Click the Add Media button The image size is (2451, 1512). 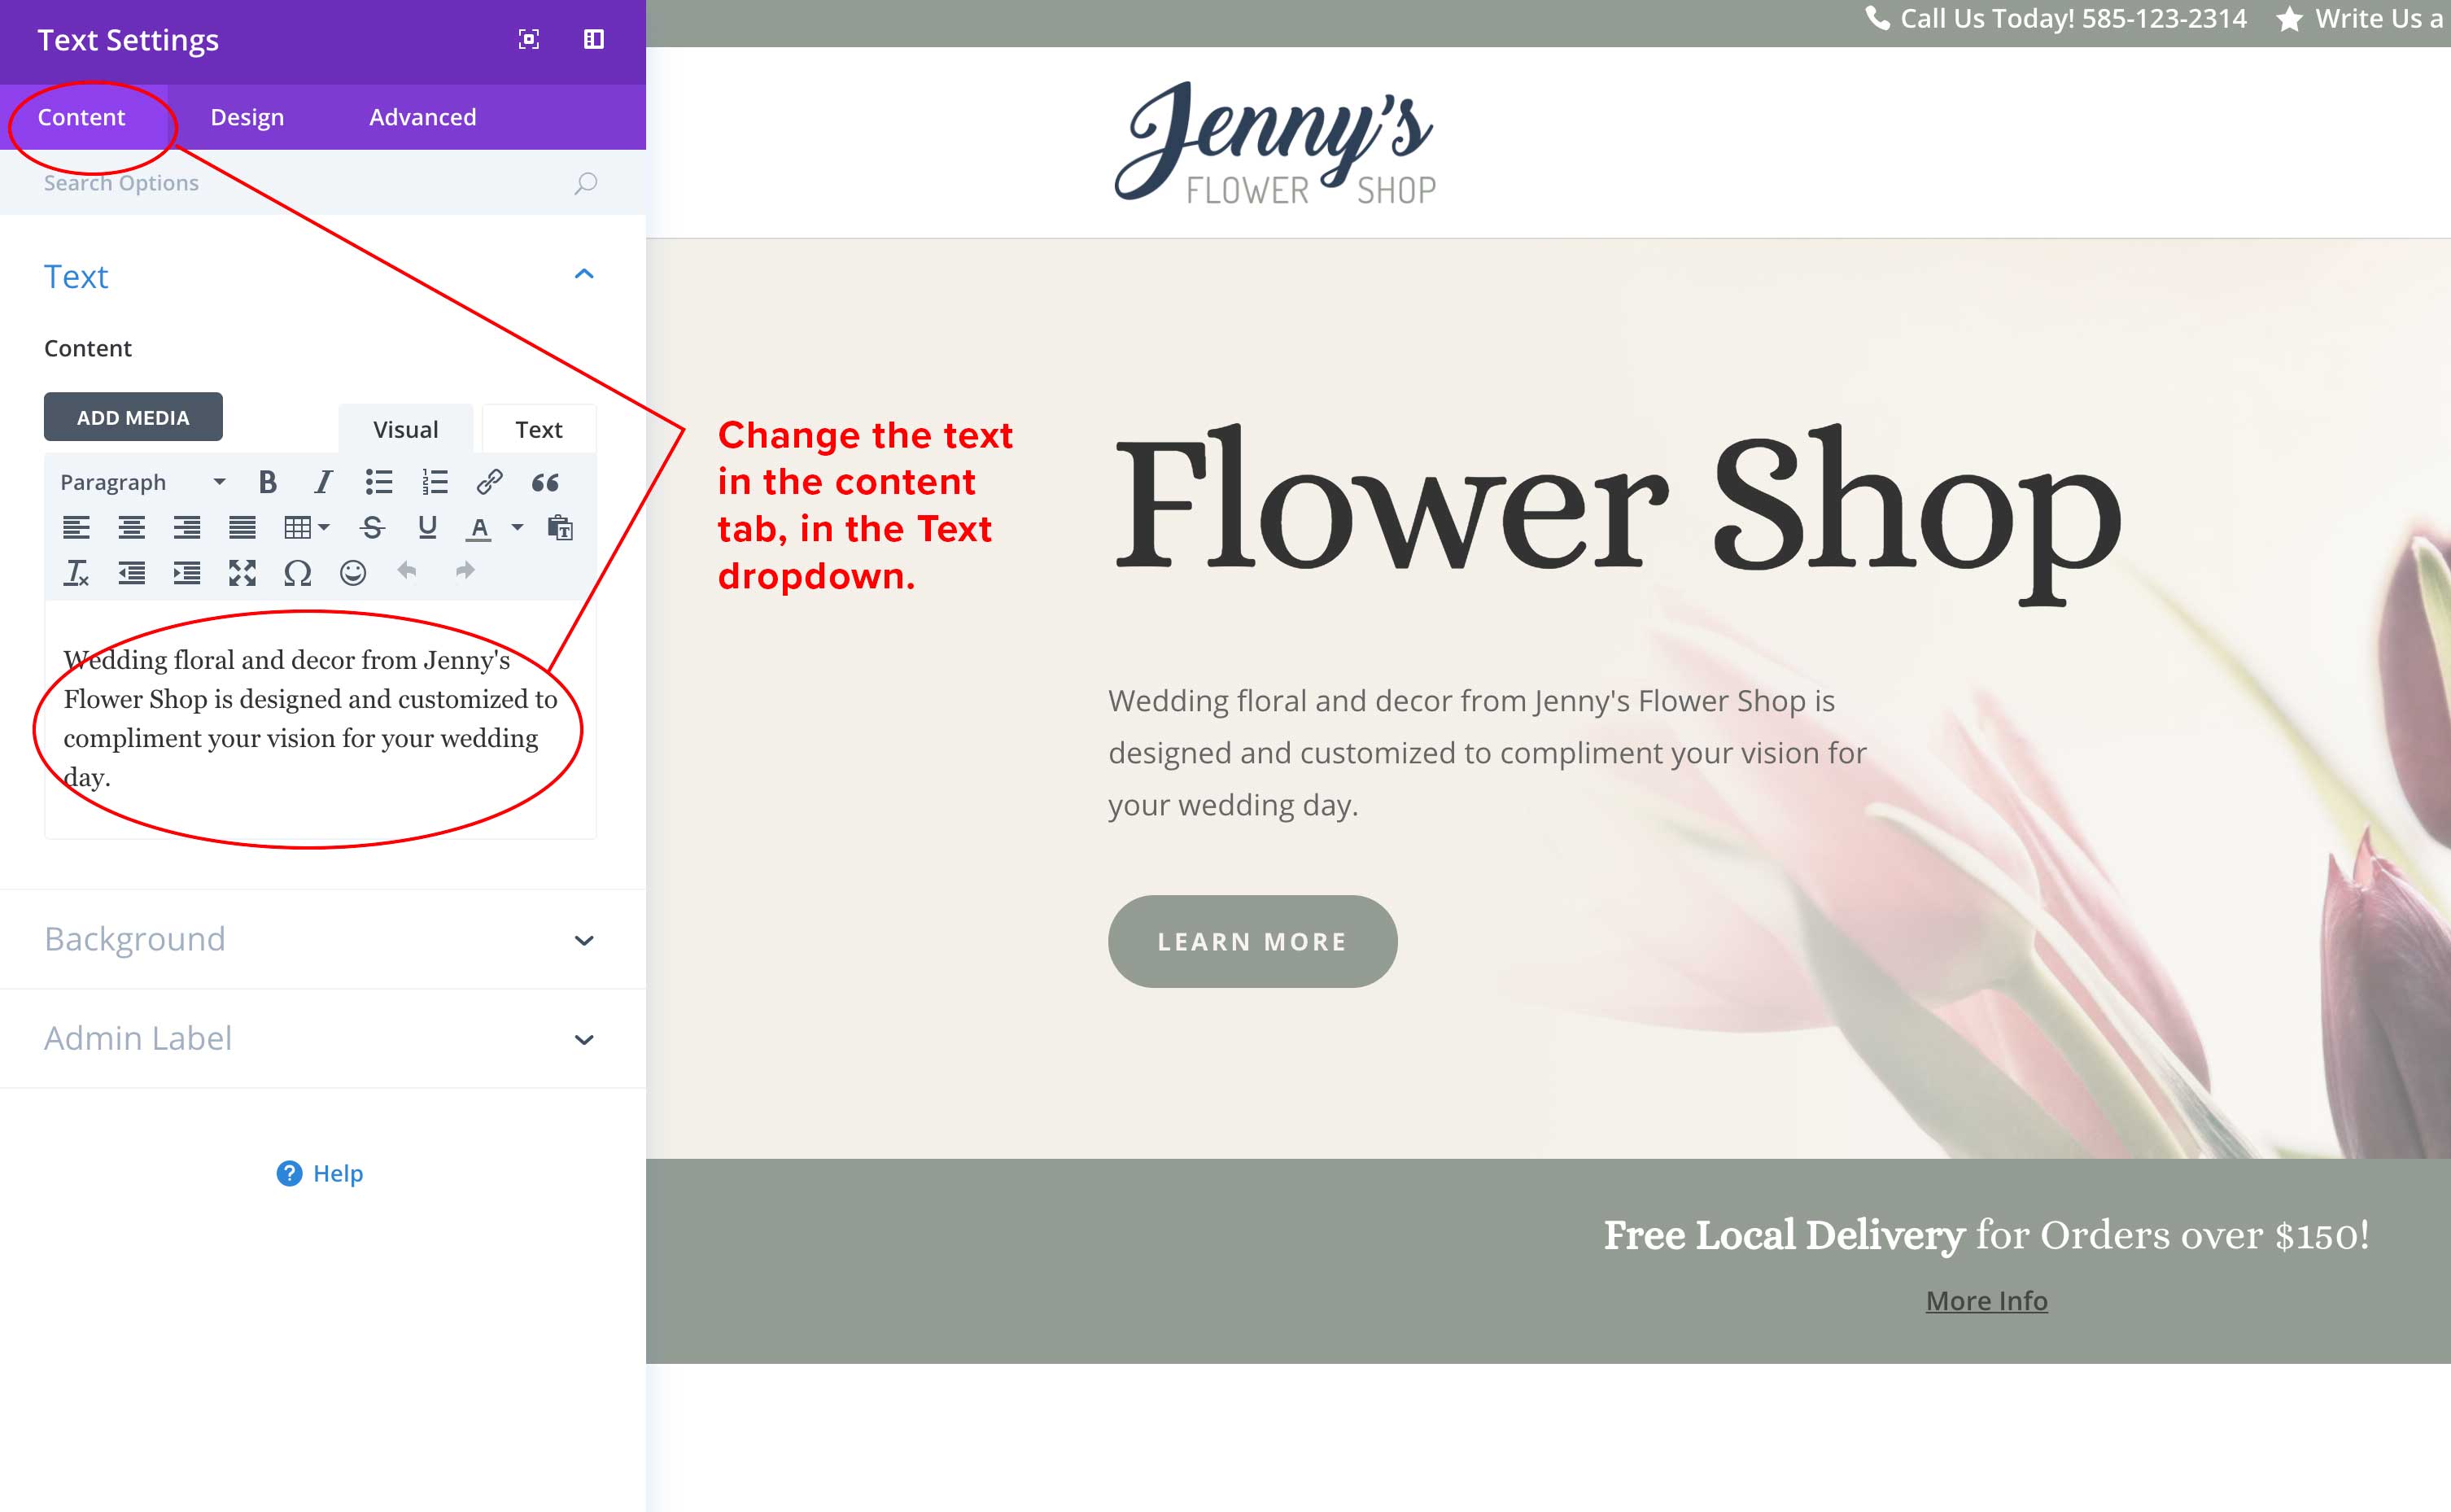[133, 417]
